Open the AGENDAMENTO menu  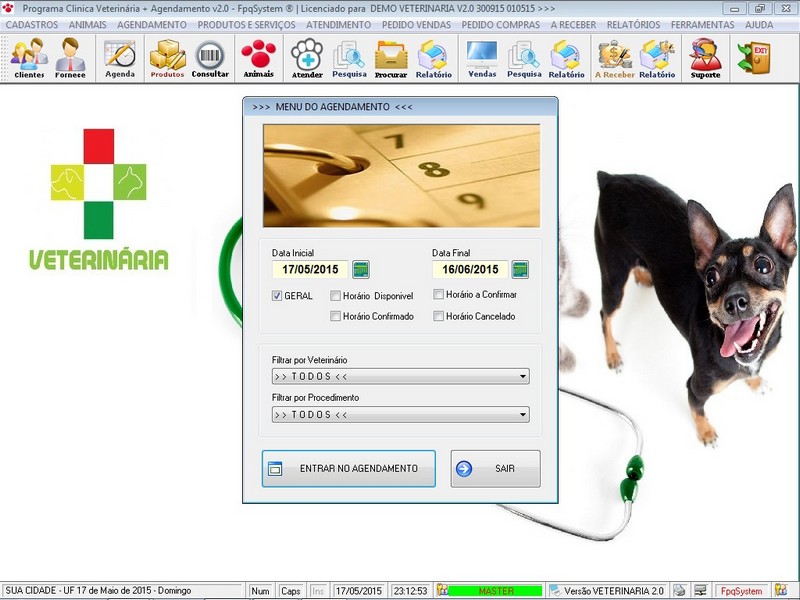point(152,24)
